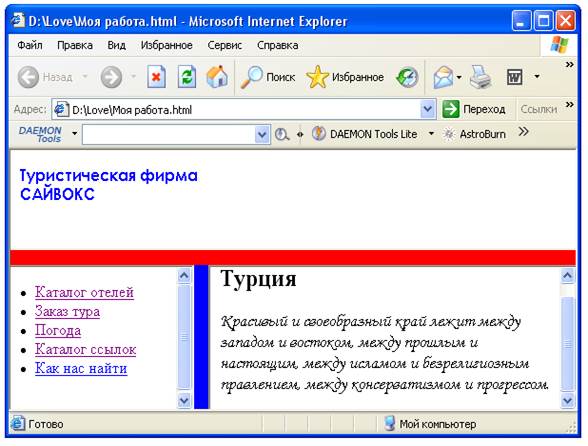The width and height of the screenshot is (588, 446).
Task: Click My Computer zone icon in status bar
Action: 390,423
